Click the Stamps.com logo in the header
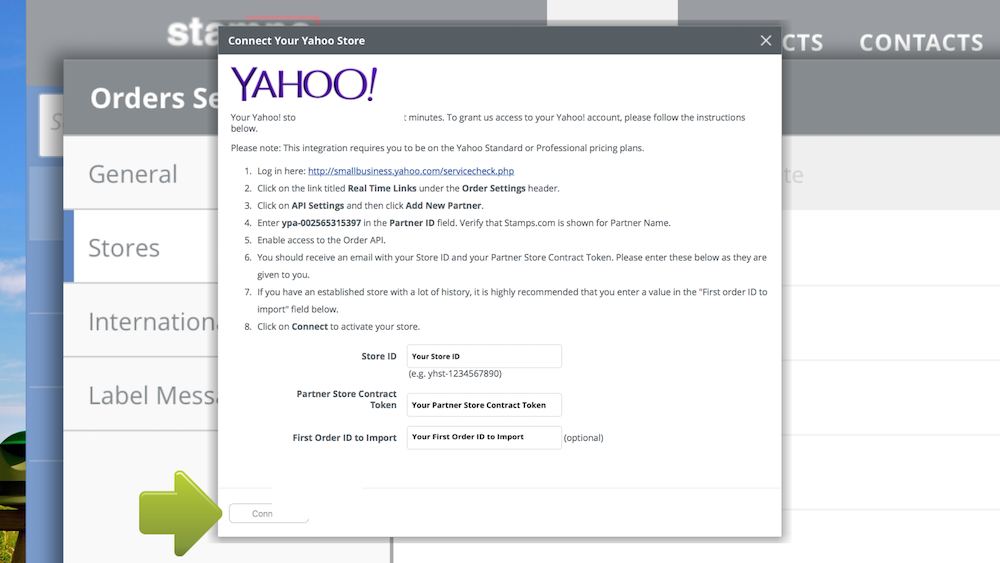The image size is (1000, 563). click(192, 33)
